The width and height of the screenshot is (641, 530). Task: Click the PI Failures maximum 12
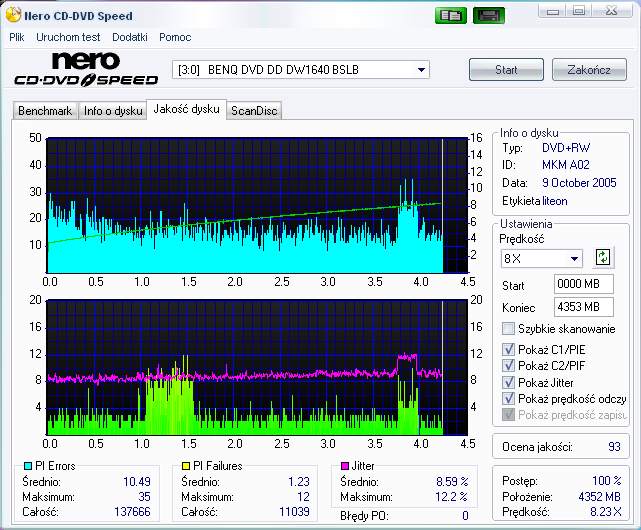303,496
